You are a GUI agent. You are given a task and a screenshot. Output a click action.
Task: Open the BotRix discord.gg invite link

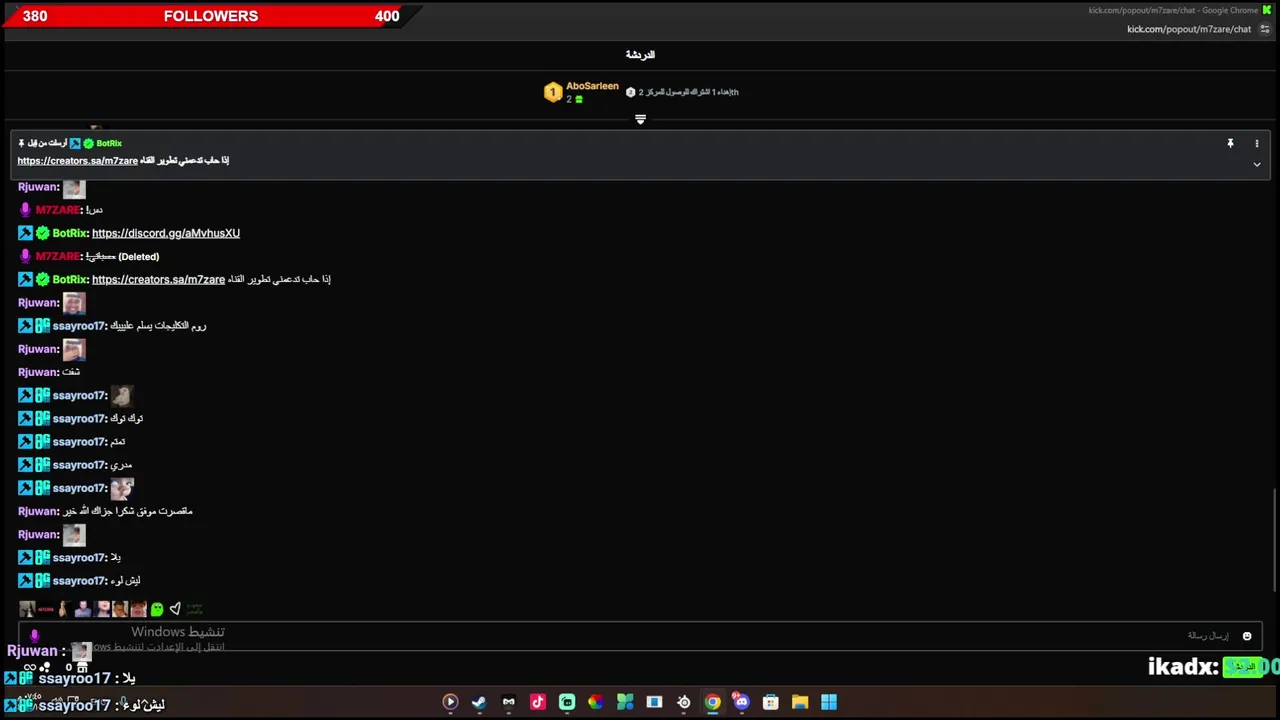166,233
